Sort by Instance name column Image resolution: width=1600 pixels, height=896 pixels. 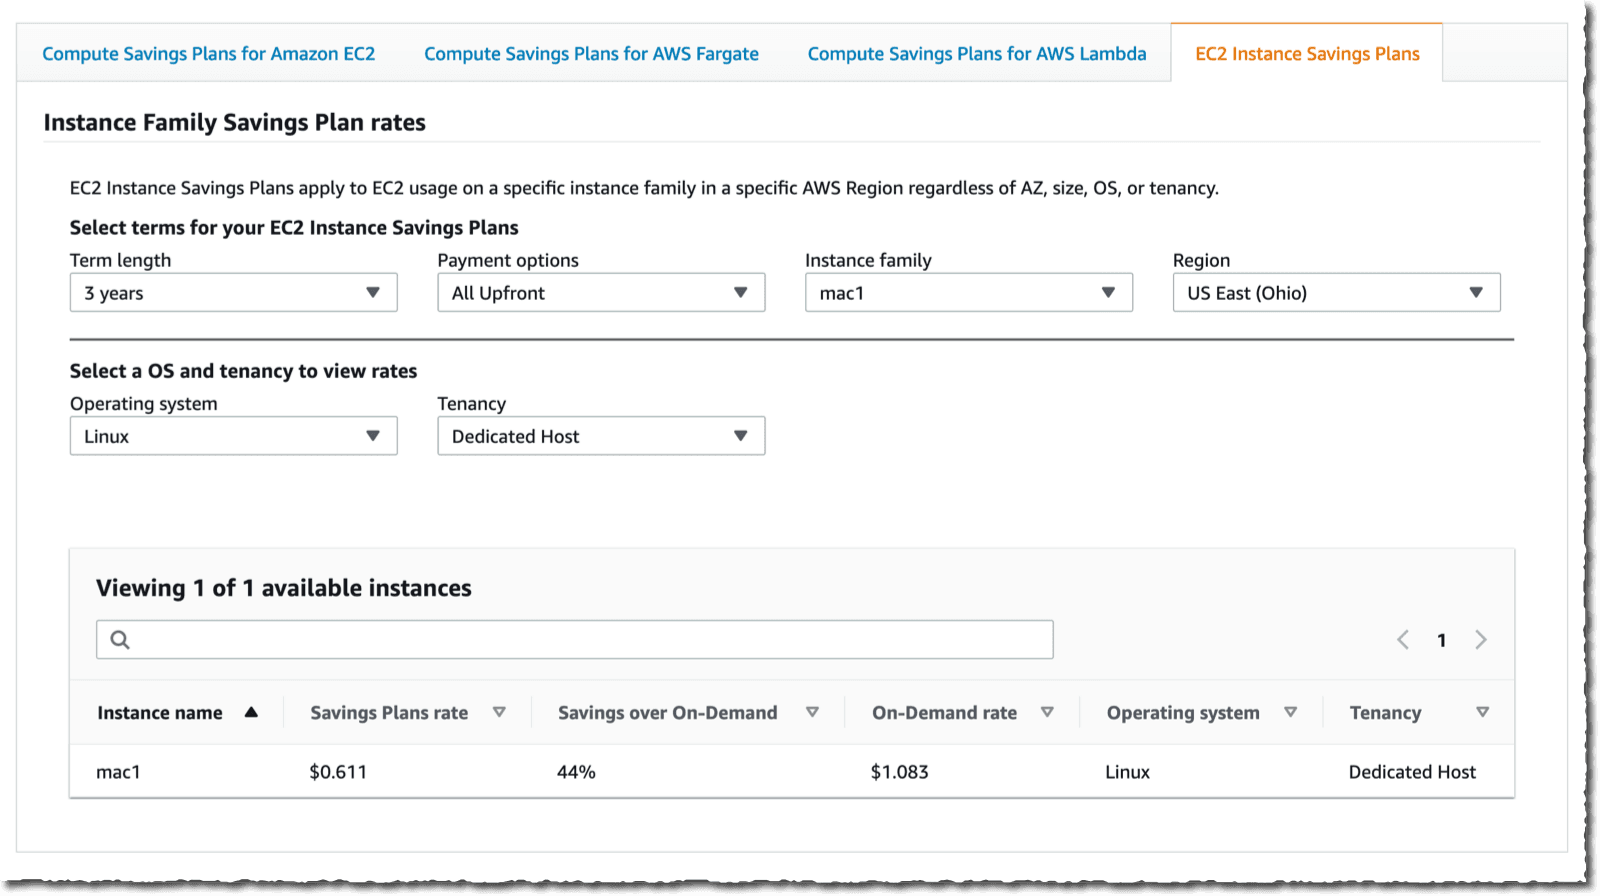click(178, 713)
